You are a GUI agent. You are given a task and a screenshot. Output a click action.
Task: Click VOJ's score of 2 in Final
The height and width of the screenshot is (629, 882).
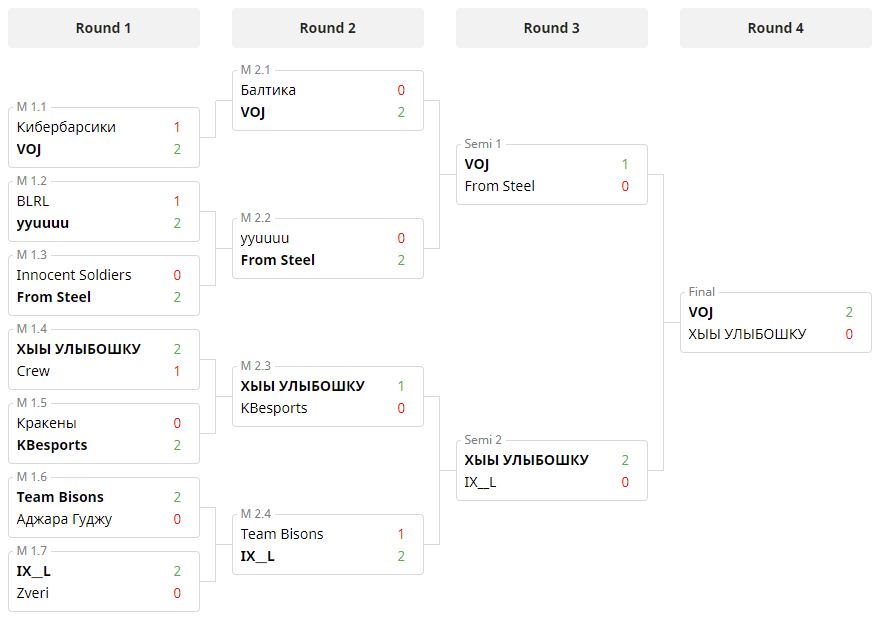pyautogui.click(x=849, y=312)
